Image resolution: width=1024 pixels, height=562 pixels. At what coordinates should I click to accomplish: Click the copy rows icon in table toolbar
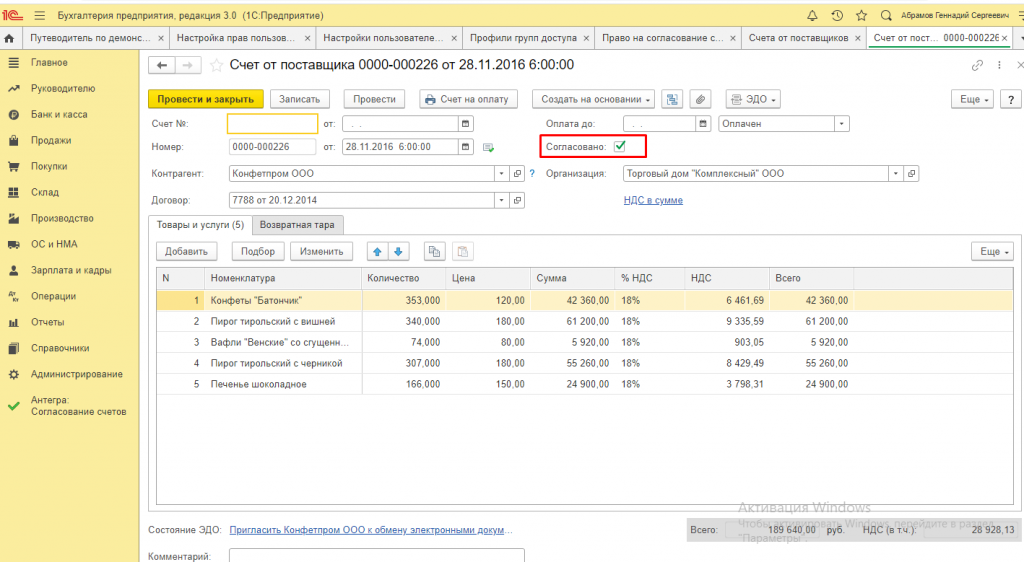[x=433, y=252]
